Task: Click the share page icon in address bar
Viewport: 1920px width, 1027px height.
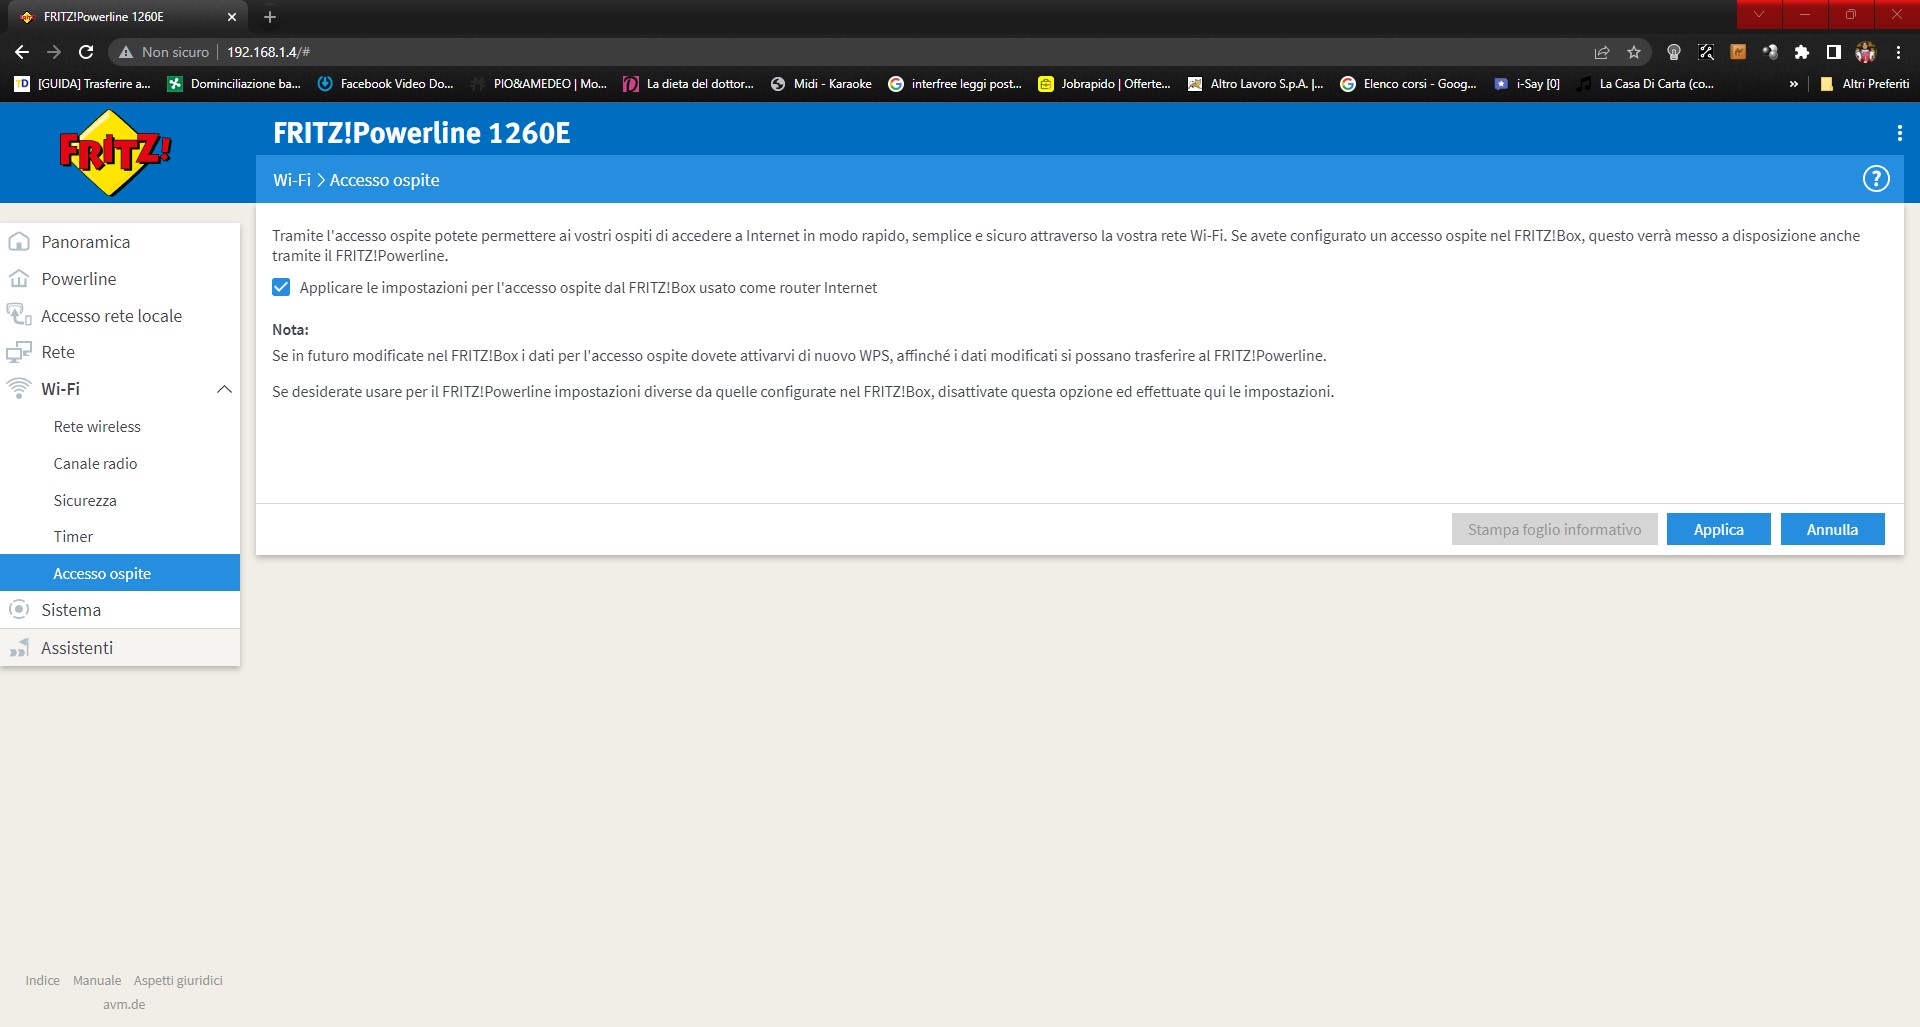Action: pyautogui.click(x=1602, y=52)
